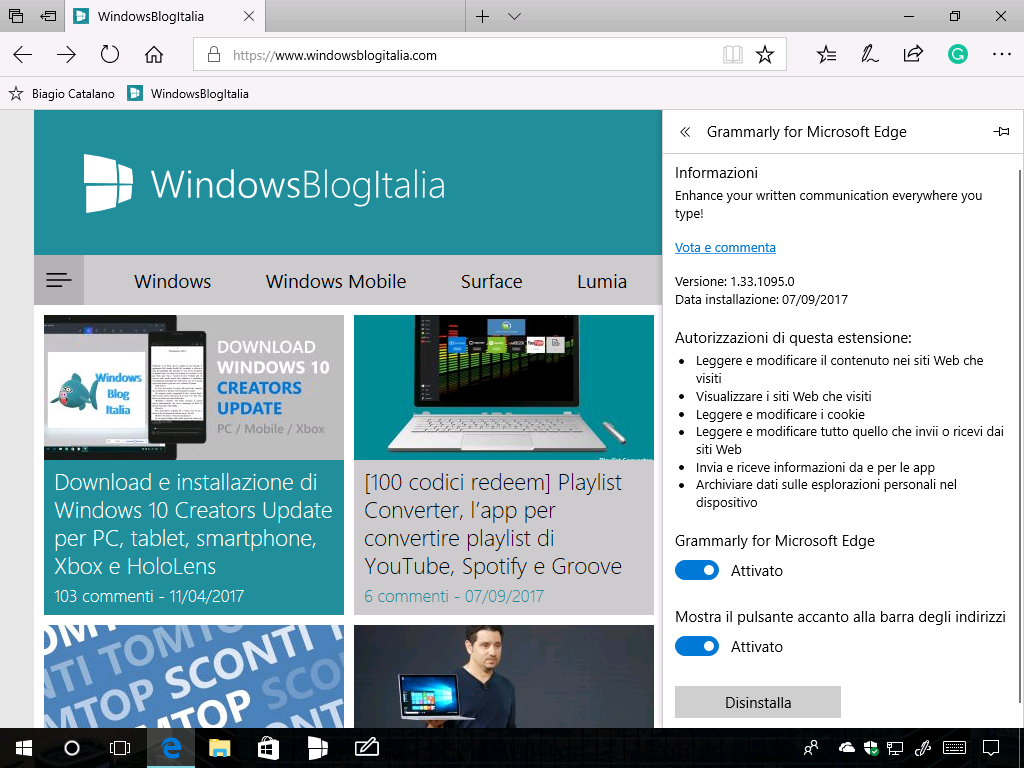1024x768 pixels.
Task: Open the Windows Mobile menu item
Action: [336, 281]
